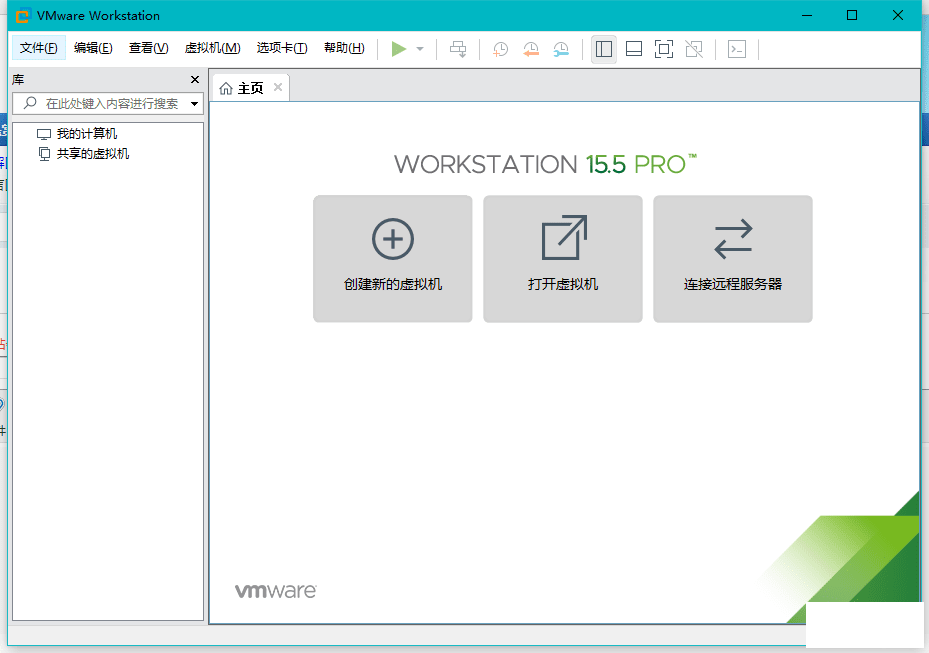Open the 选项卡(T) menu
Screen dimensions: 929x653
click(282, 48)
